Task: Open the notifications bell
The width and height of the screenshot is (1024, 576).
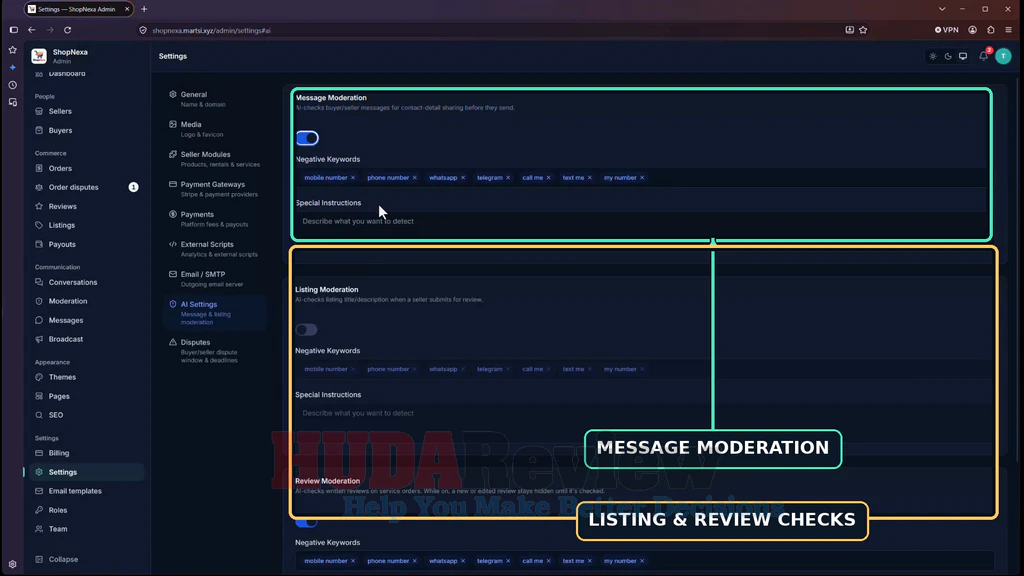Action: pyautogui.click(x=984, y=56)
